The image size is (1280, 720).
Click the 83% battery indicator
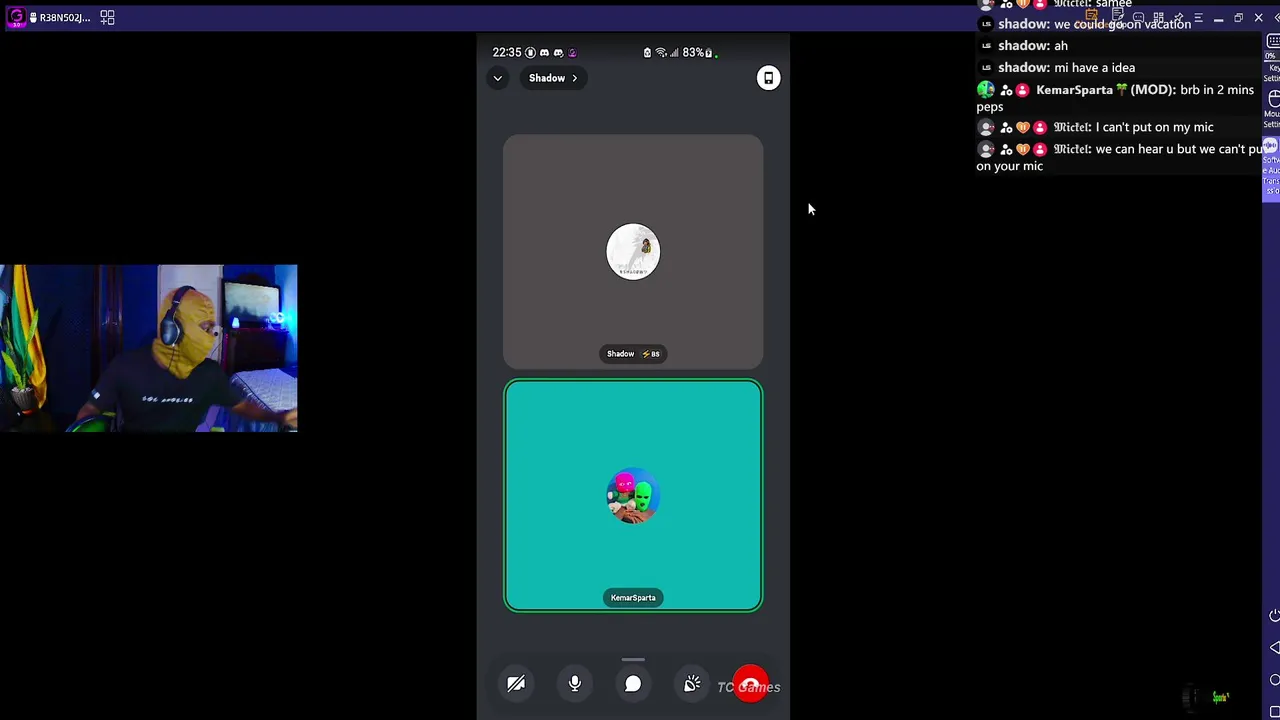tap(698, 52)
